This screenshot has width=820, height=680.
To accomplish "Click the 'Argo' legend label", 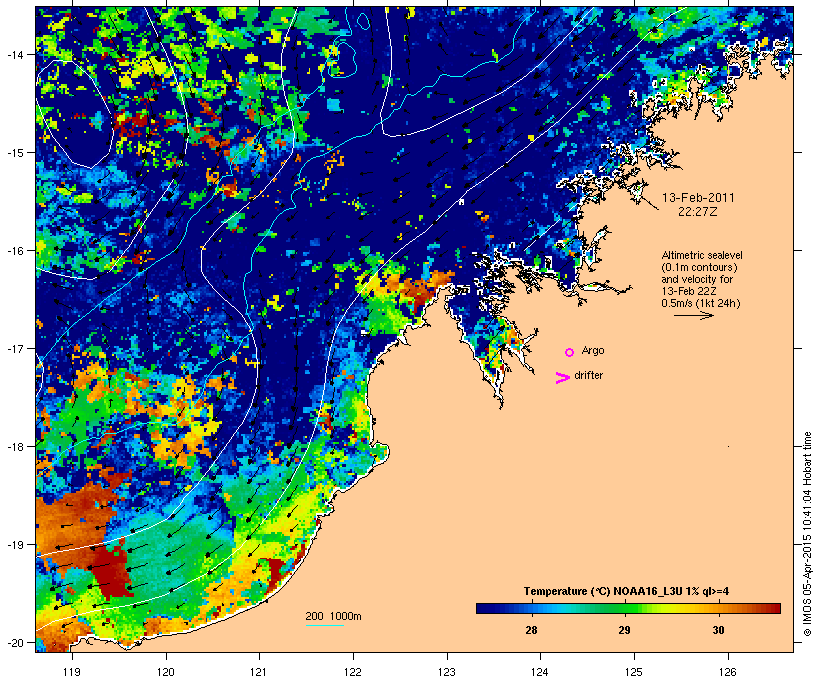I will [x=593, y=351].
